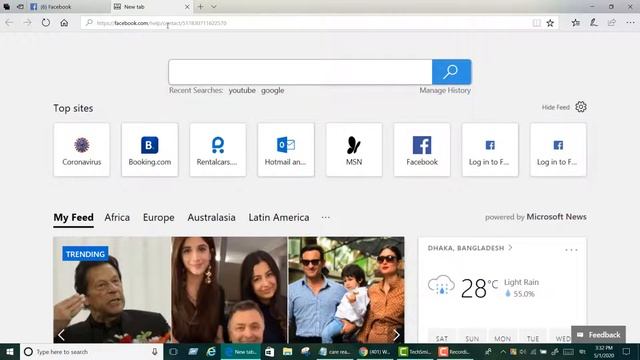The image size is (640, 360).
Task: Open the reading view book icon
Action: pyautogui.click(x=537, y=23)
